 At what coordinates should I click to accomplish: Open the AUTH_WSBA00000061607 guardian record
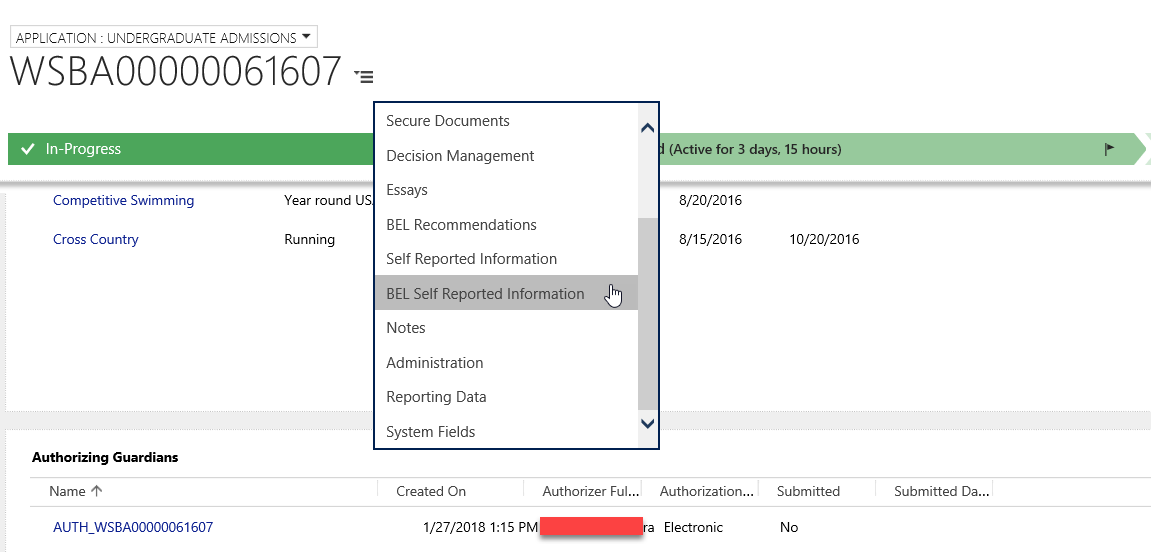pos(133,527)
